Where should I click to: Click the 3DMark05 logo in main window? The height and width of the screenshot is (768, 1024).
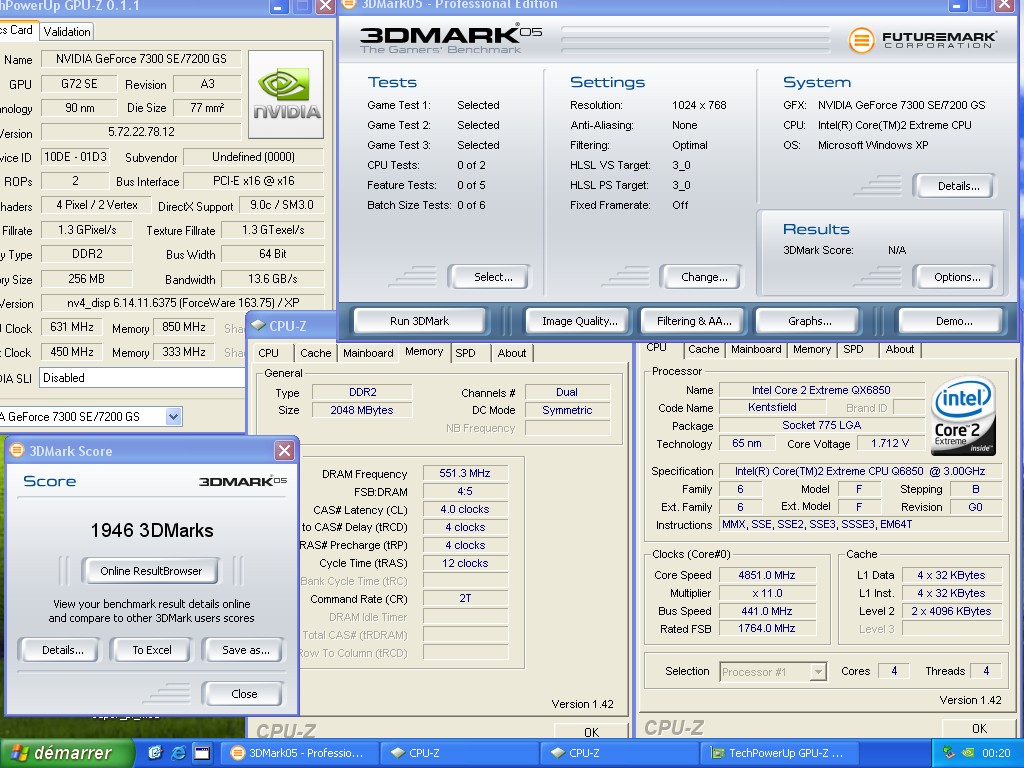pos(451,39)
